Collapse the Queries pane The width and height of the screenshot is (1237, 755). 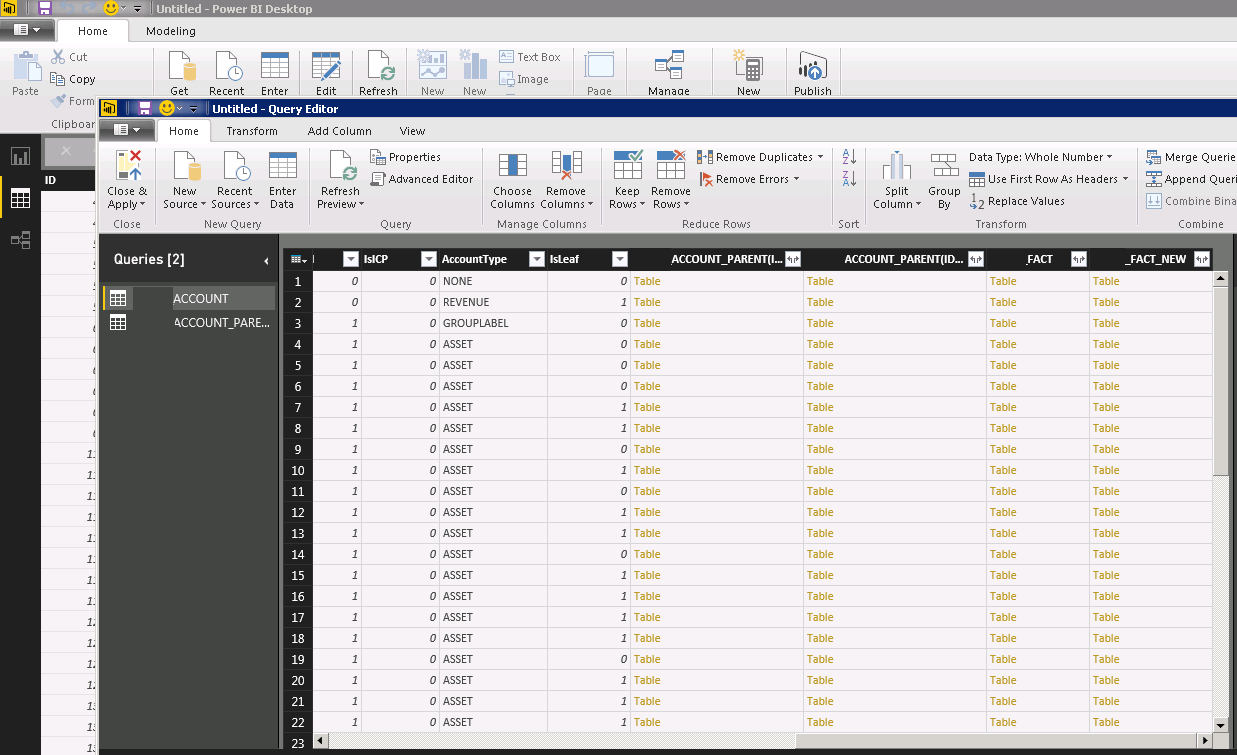pyautogui.click(x=266, y=261)
